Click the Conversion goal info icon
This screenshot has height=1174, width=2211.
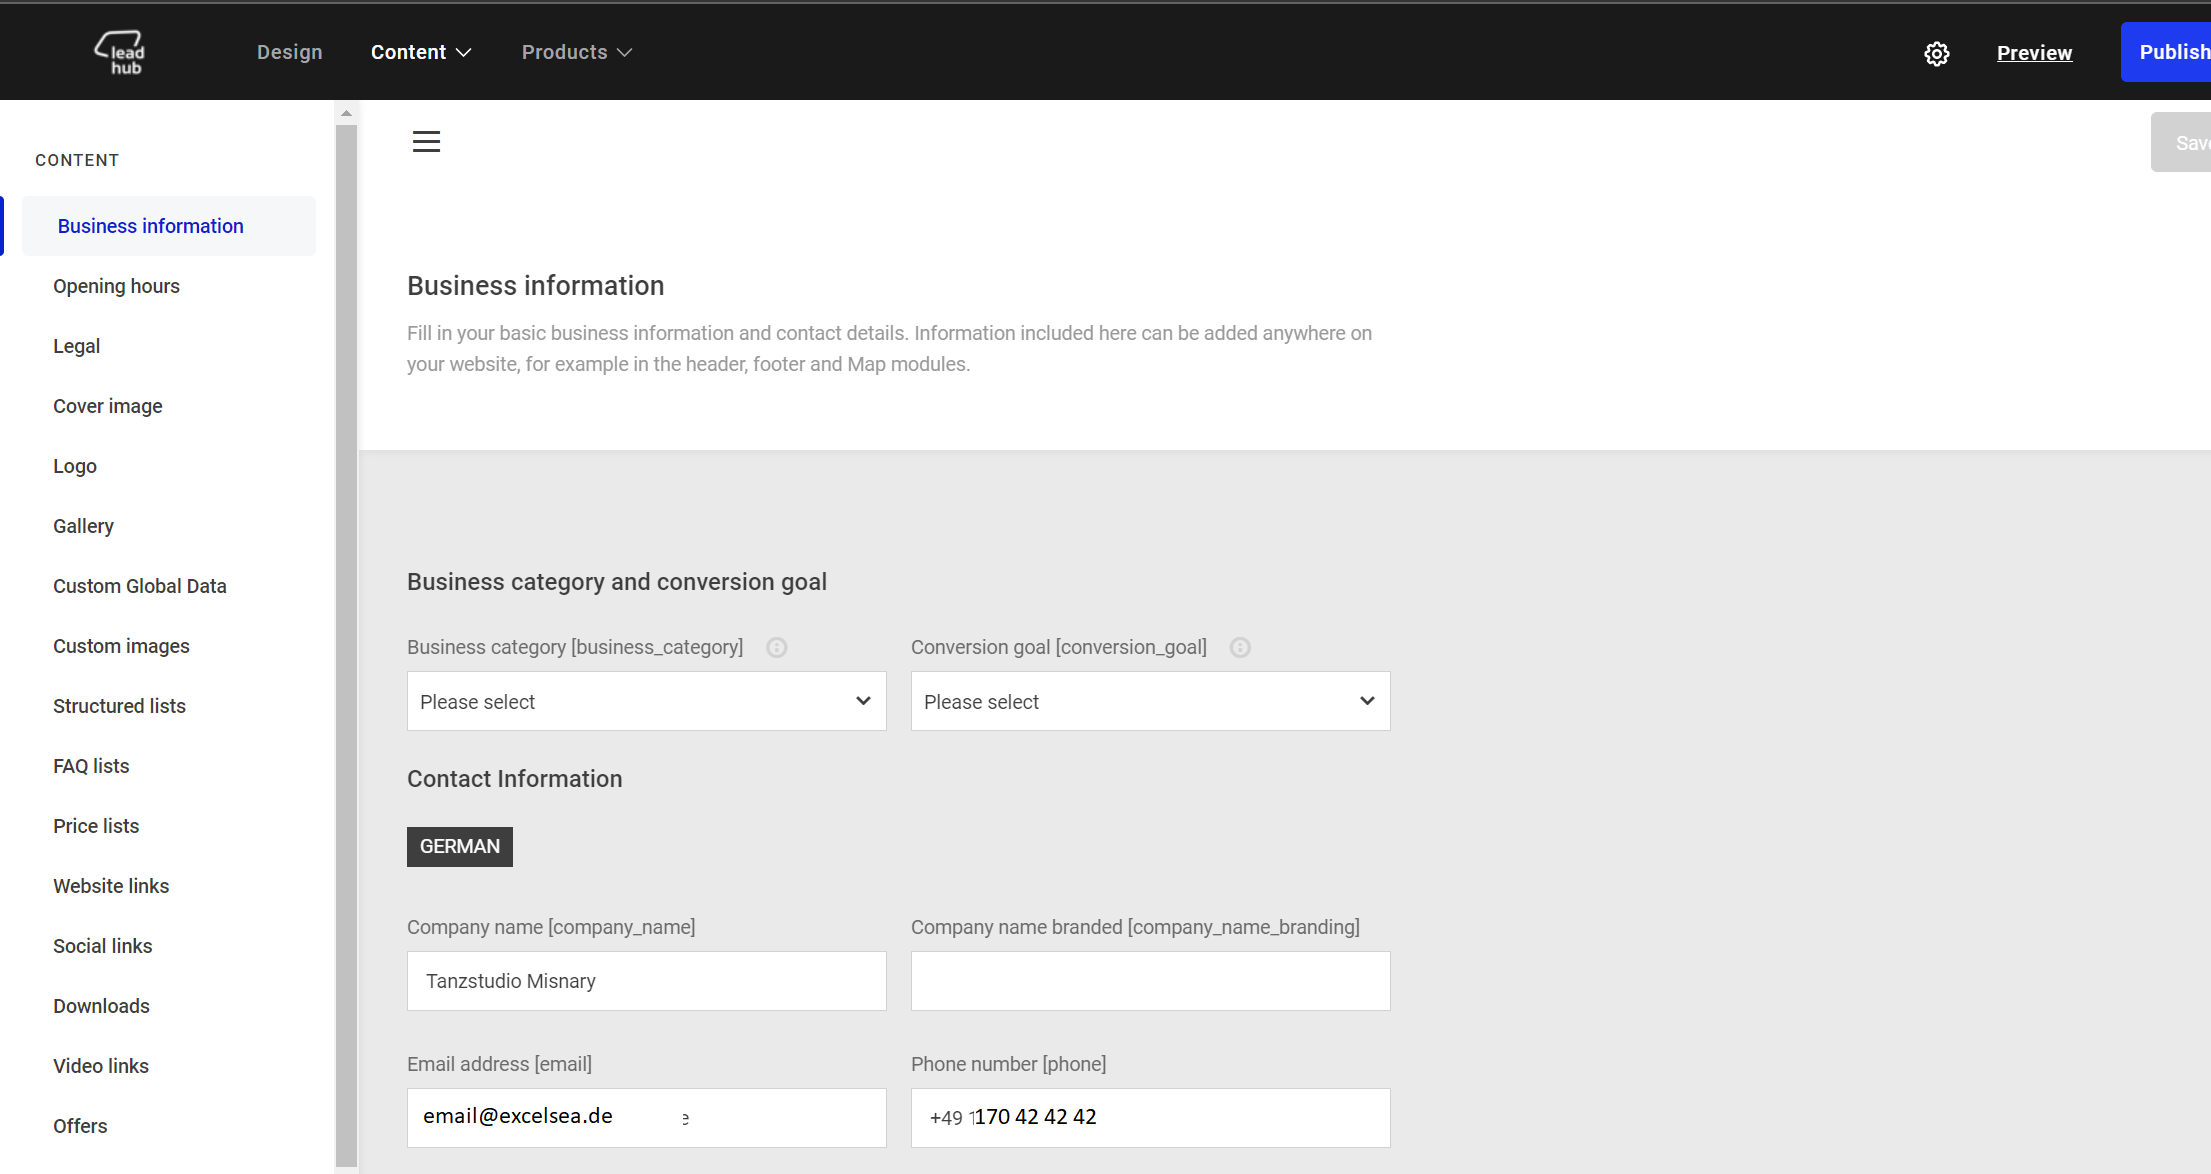(1240, 648)
